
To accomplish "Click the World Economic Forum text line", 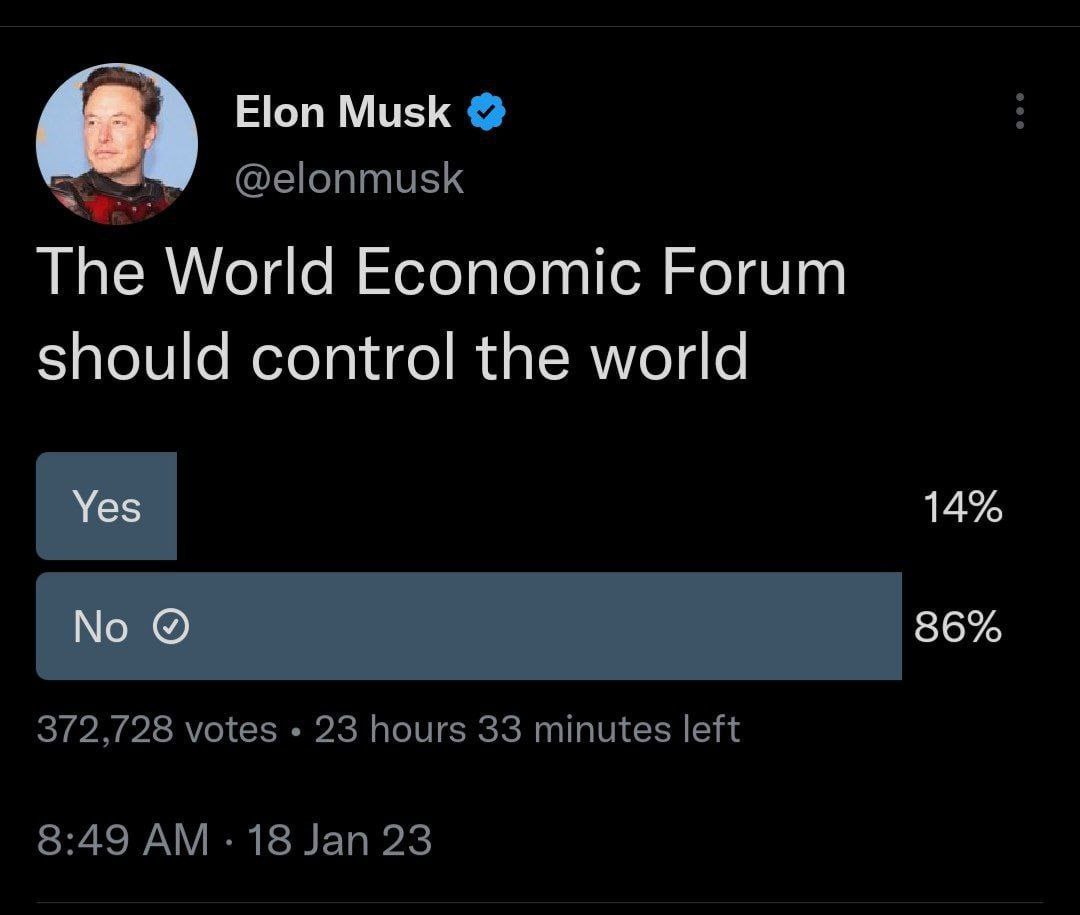I will coord(442,271).
